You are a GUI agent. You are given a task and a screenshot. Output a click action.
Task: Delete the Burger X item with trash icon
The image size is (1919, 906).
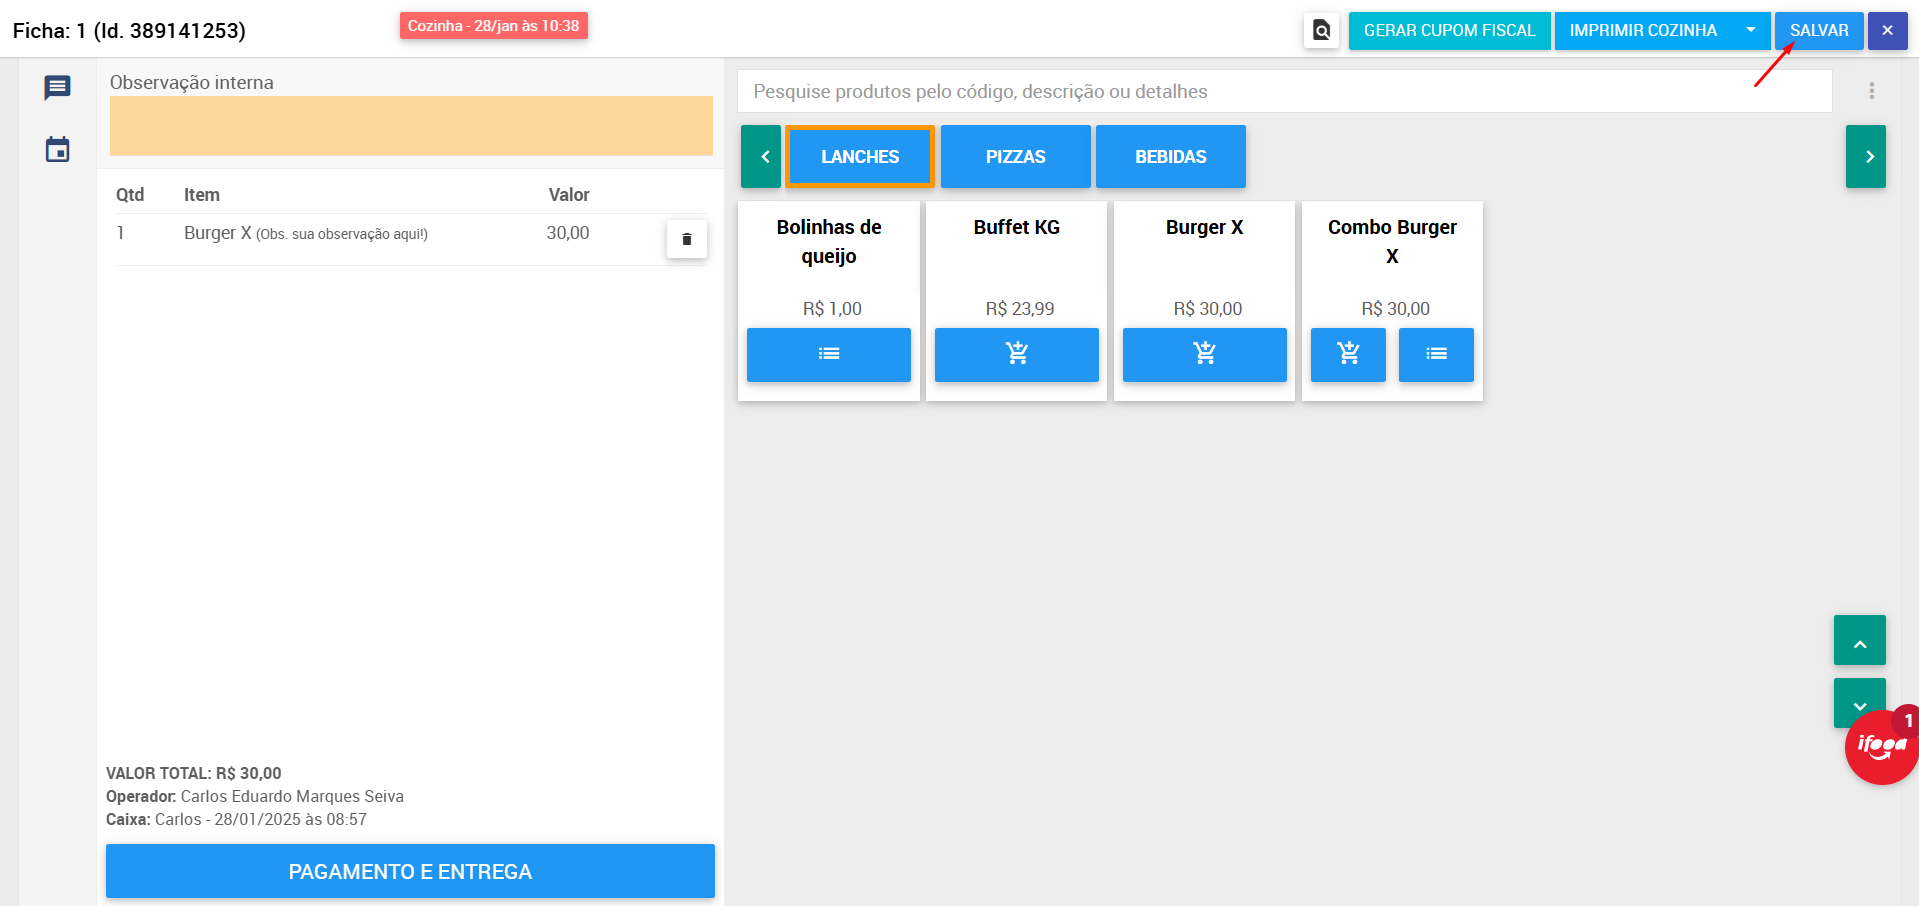[x=686, y=239]
